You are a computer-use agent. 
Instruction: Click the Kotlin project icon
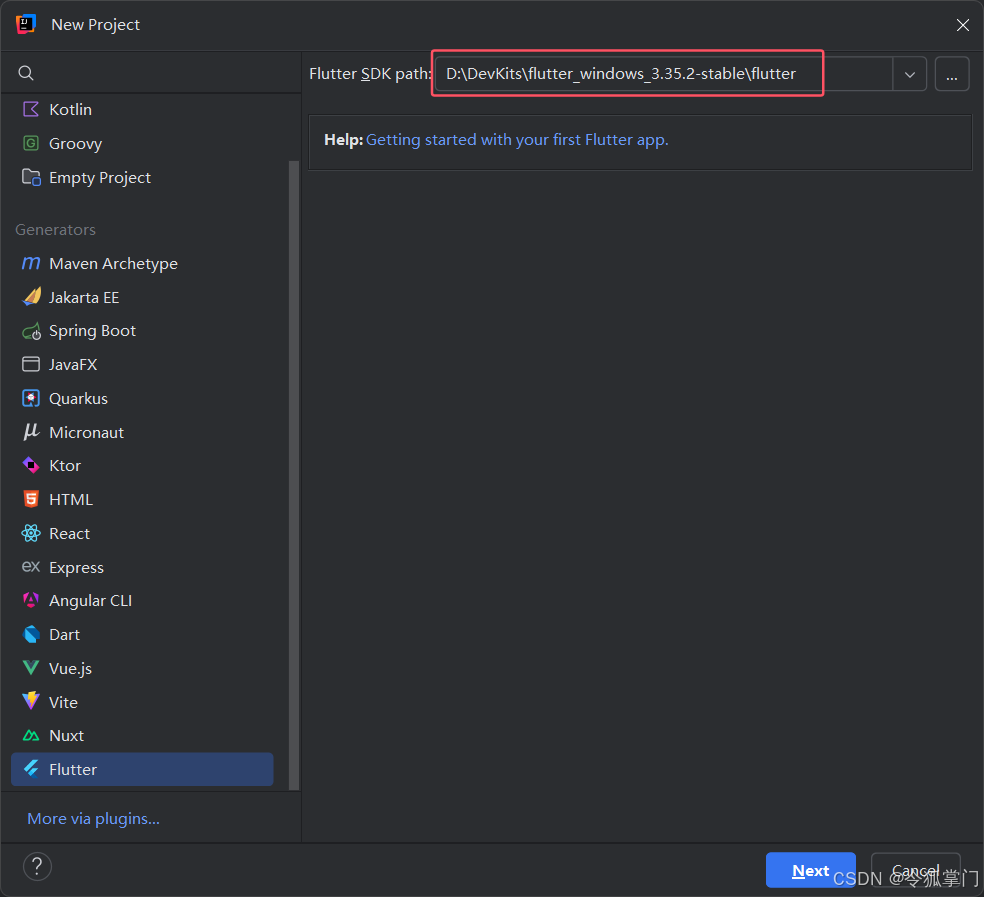point(31,109)
